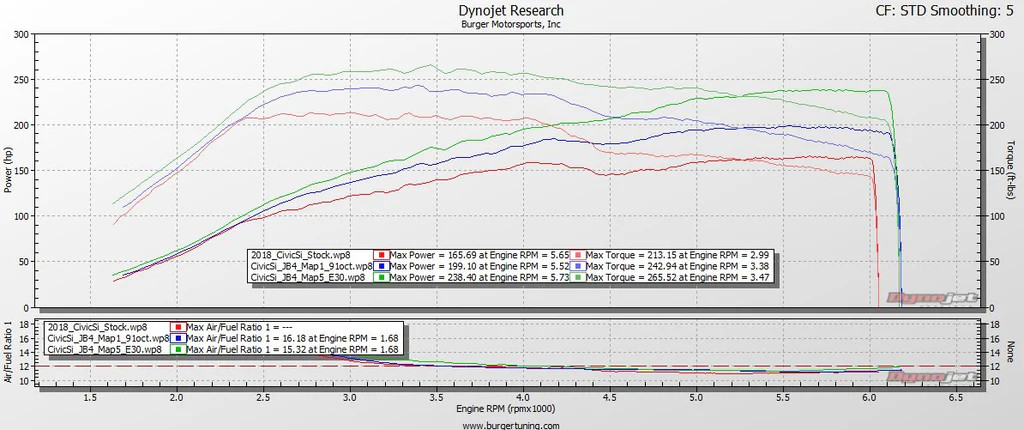Click the green Max Power swatch for Map5 E30

pyautogui.click(x=381, y=277)
